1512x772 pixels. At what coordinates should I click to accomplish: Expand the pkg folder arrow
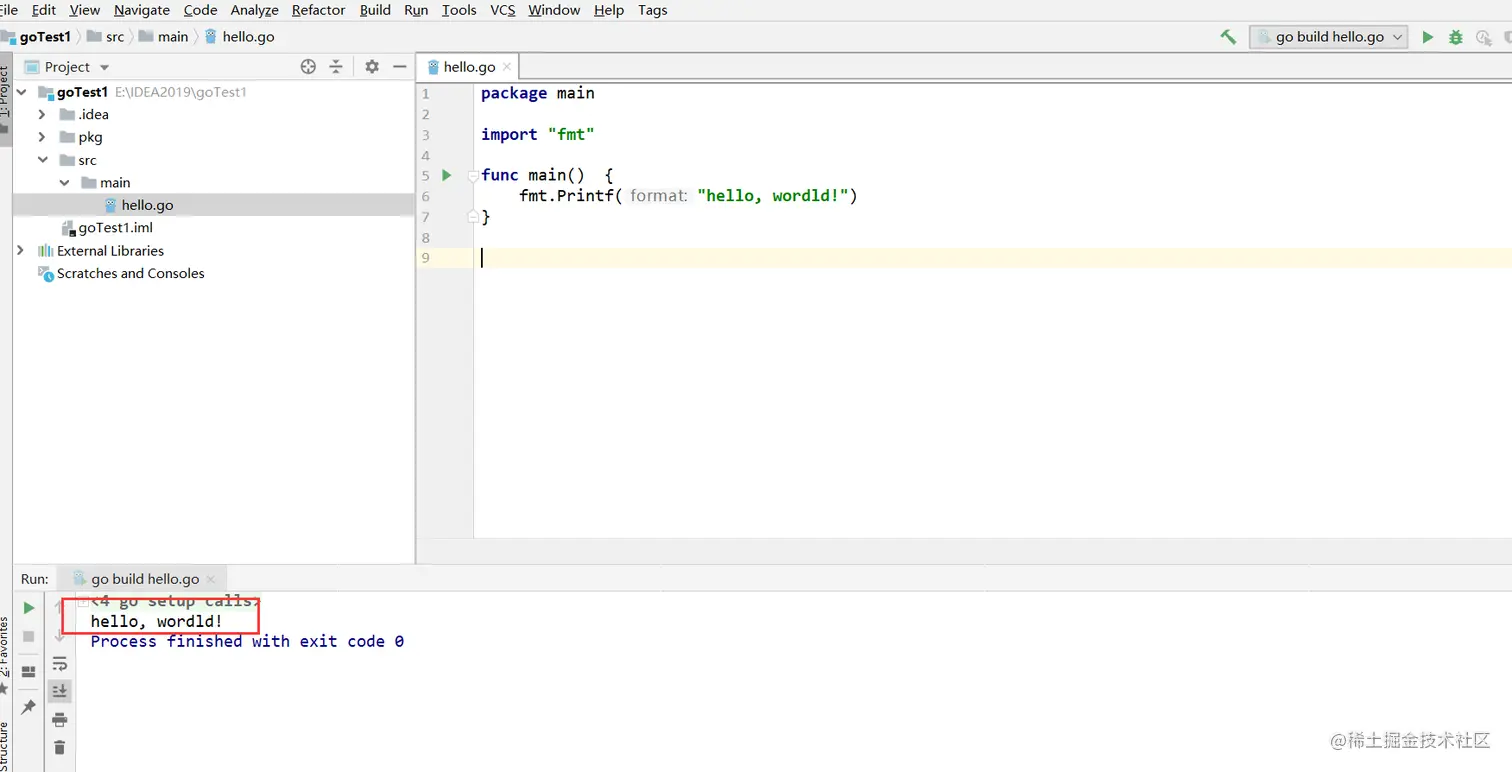point(42,137)
